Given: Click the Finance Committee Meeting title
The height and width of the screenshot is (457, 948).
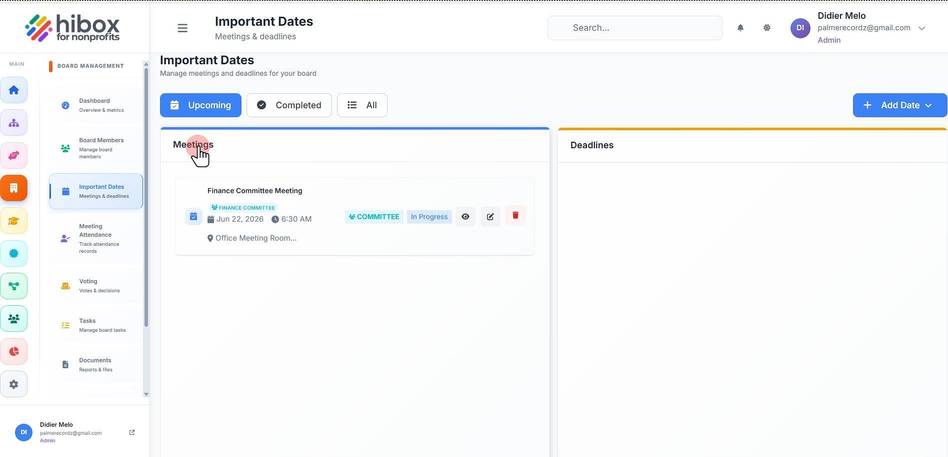Looking at the screenshot, I should pyautogui.click(x=255, y=191).
